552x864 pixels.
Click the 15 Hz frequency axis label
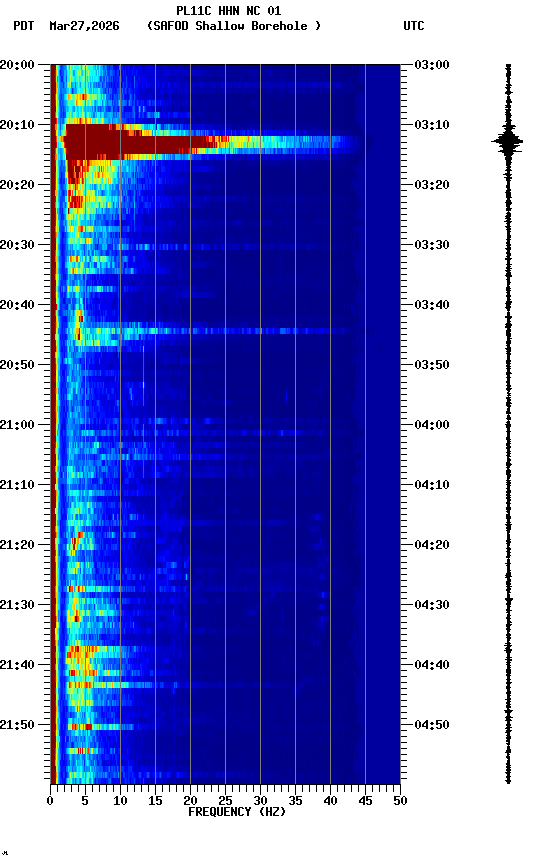point(155,802)
